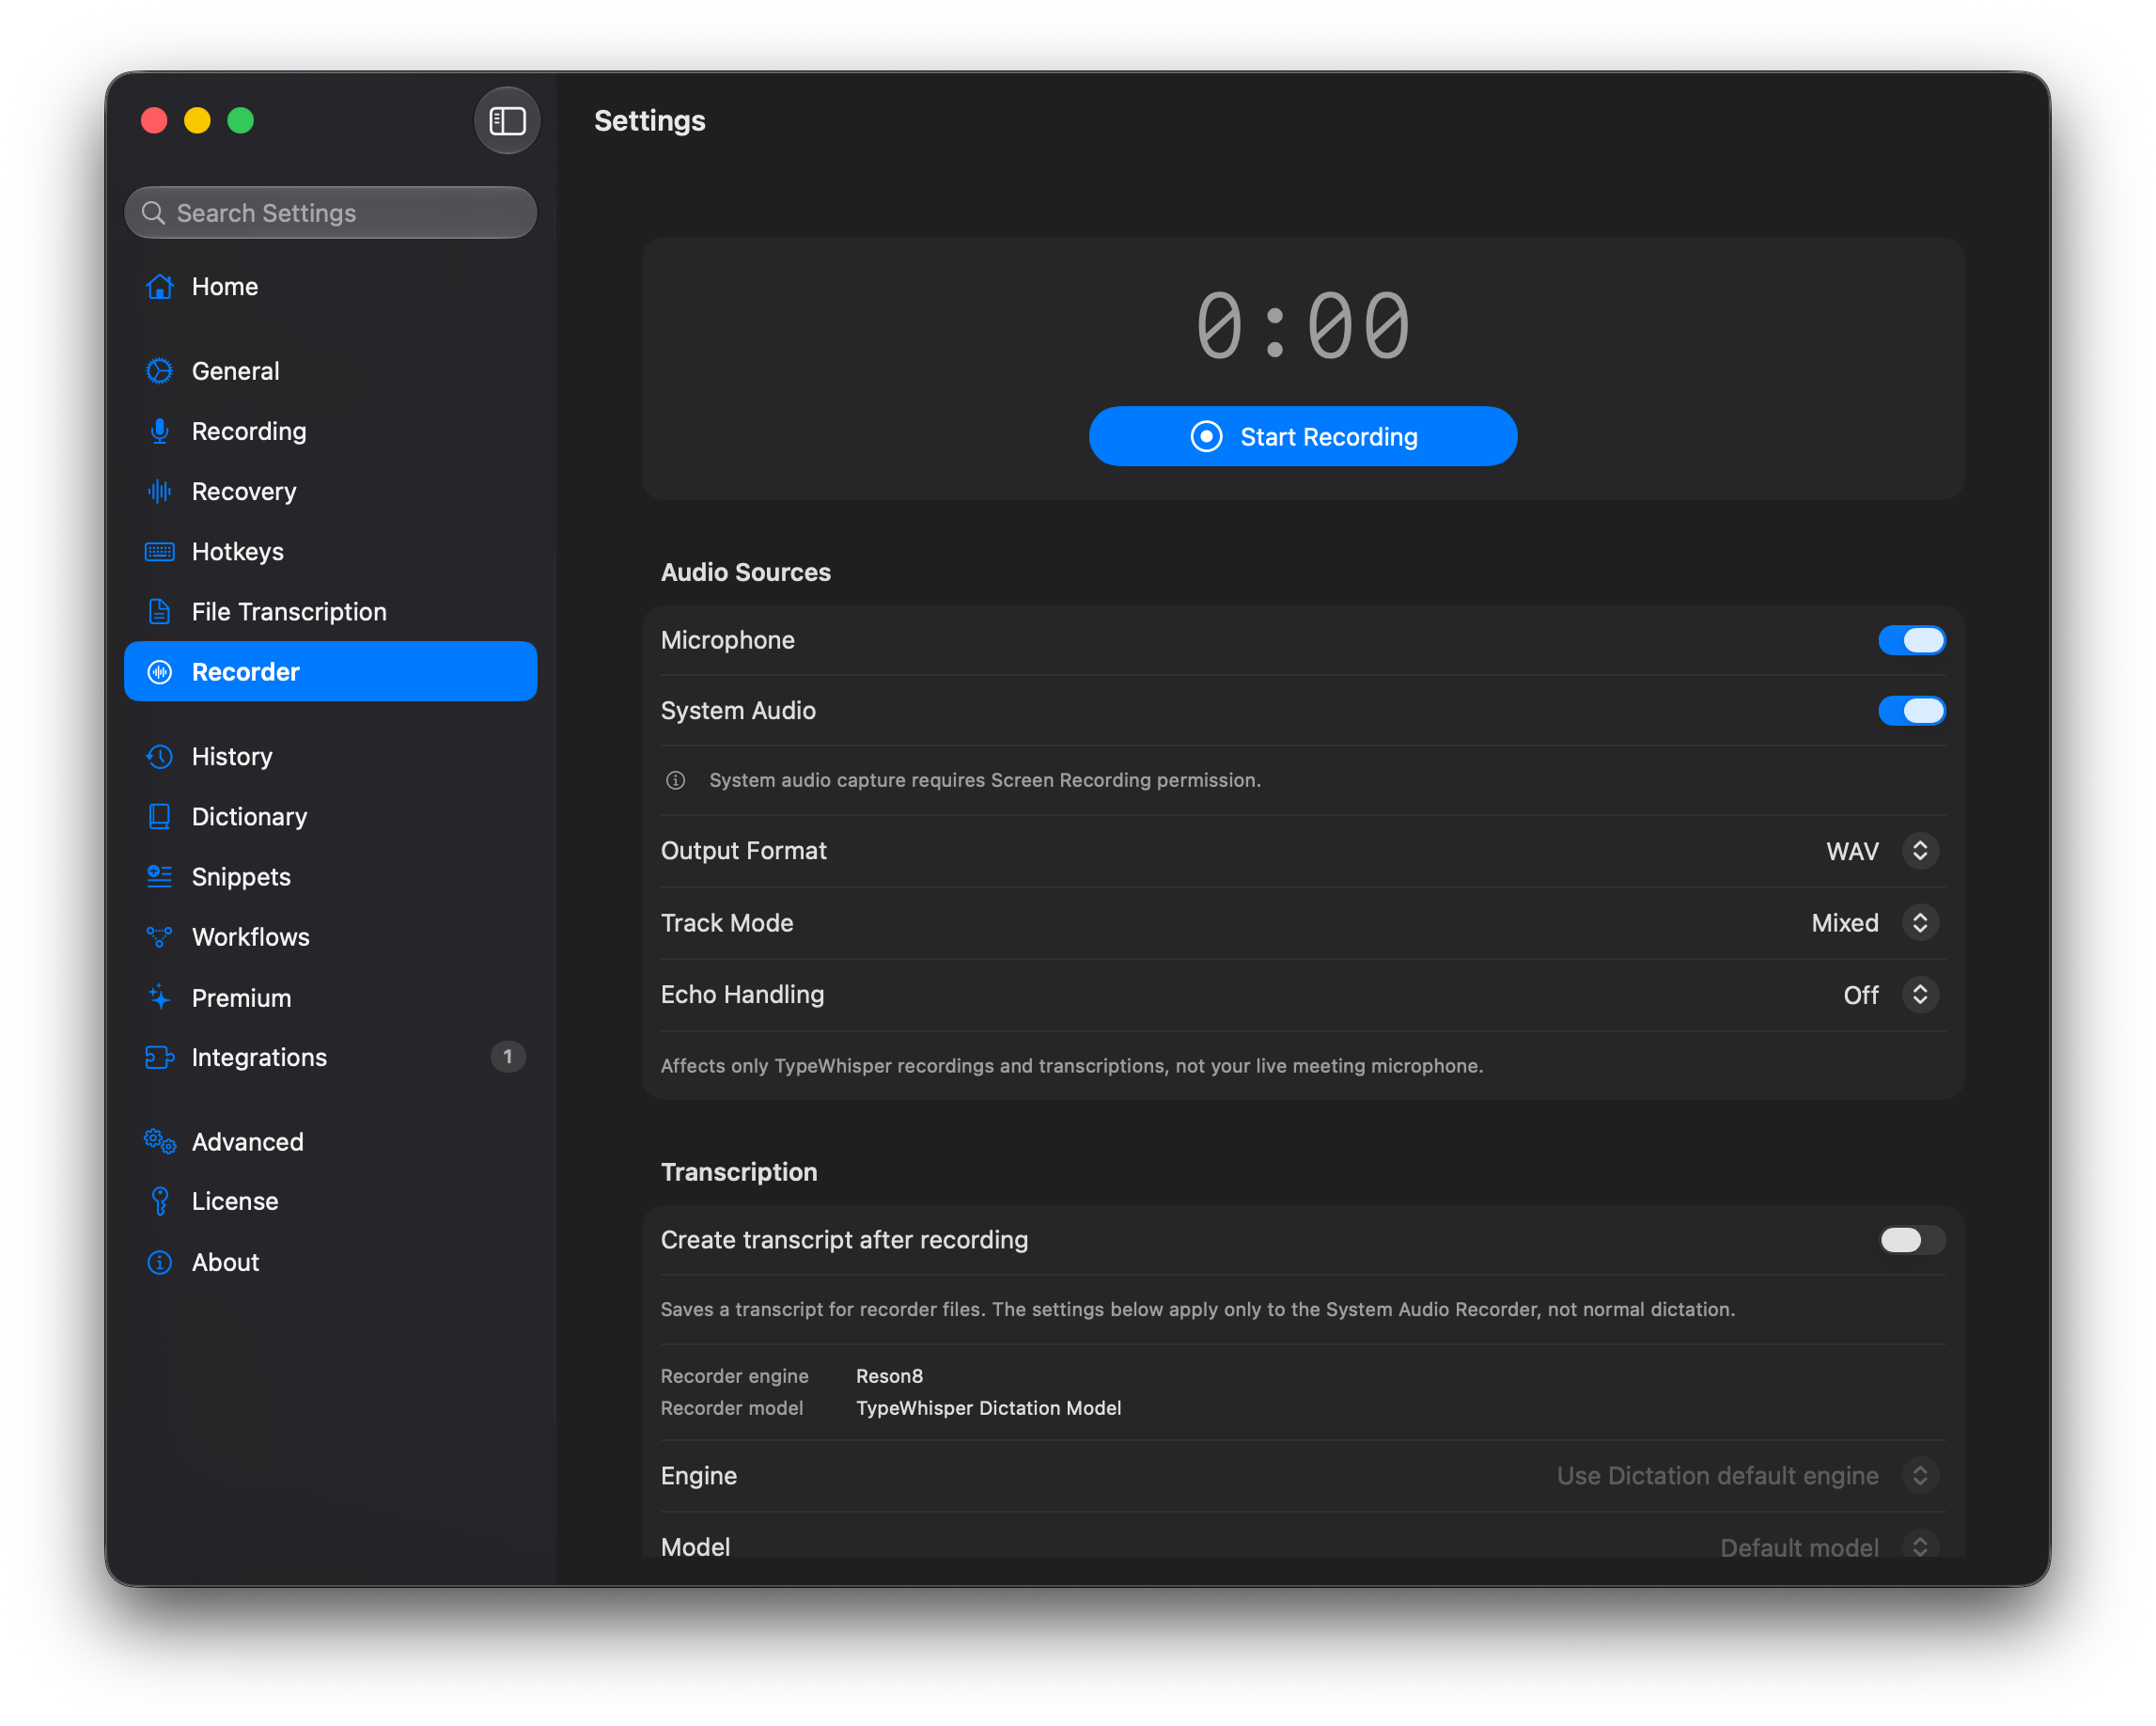Select Snippets in the sidebar
2156x1726 pixels.
pyautogui.click(x=330, y=877)
